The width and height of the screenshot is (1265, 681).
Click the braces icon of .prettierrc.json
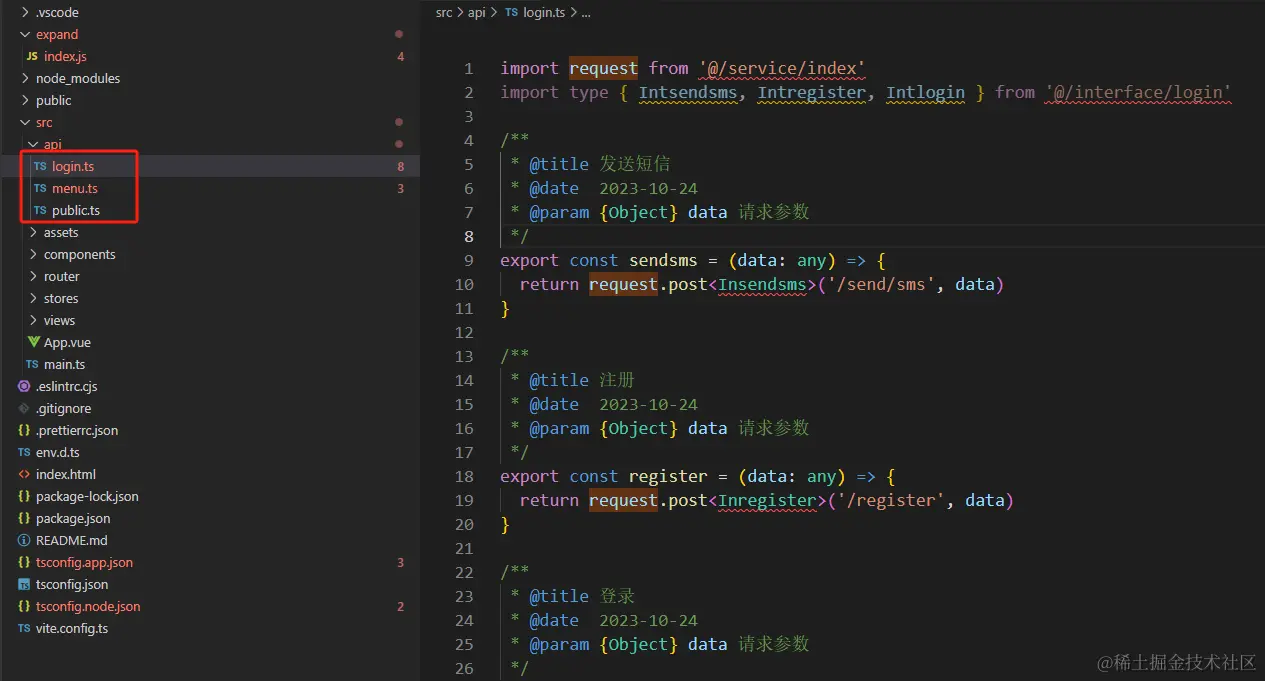24,431
